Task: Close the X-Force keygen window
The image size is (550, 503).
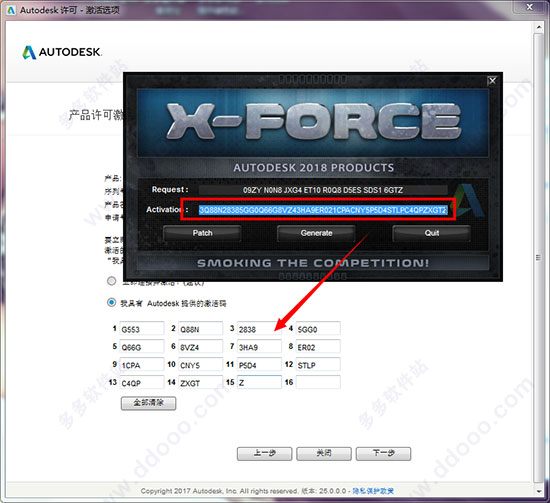Action: point(492,81)
